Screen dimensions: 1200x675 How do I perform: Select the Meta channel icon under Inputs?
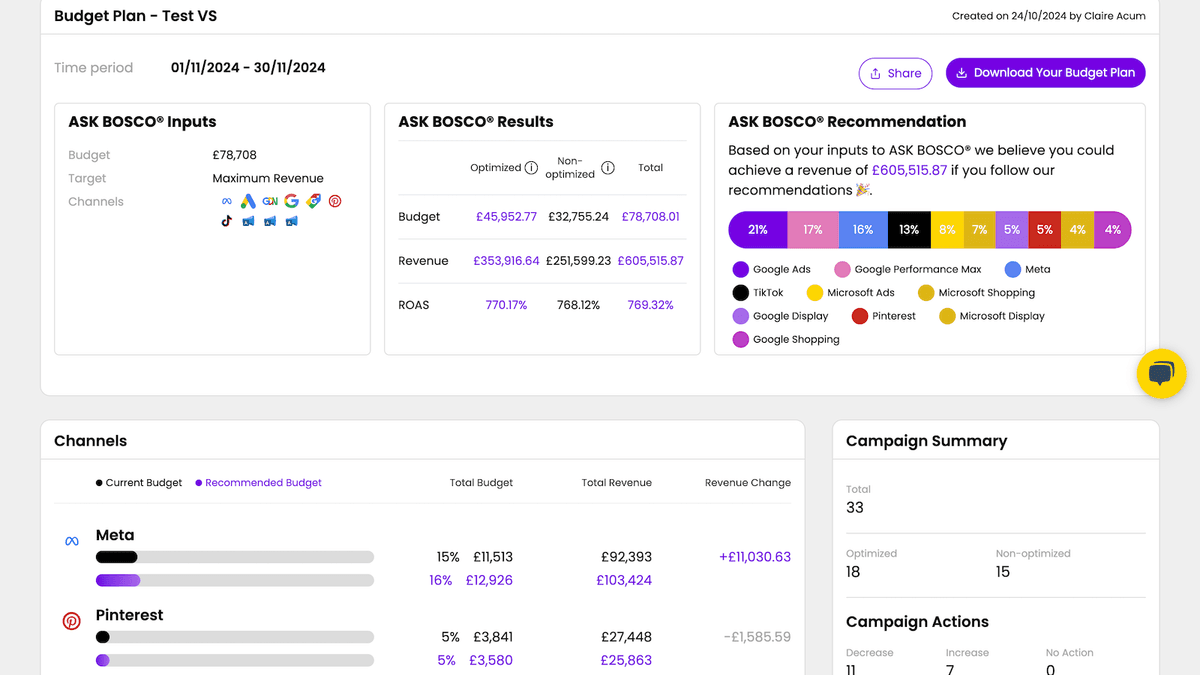pos(227,201)
